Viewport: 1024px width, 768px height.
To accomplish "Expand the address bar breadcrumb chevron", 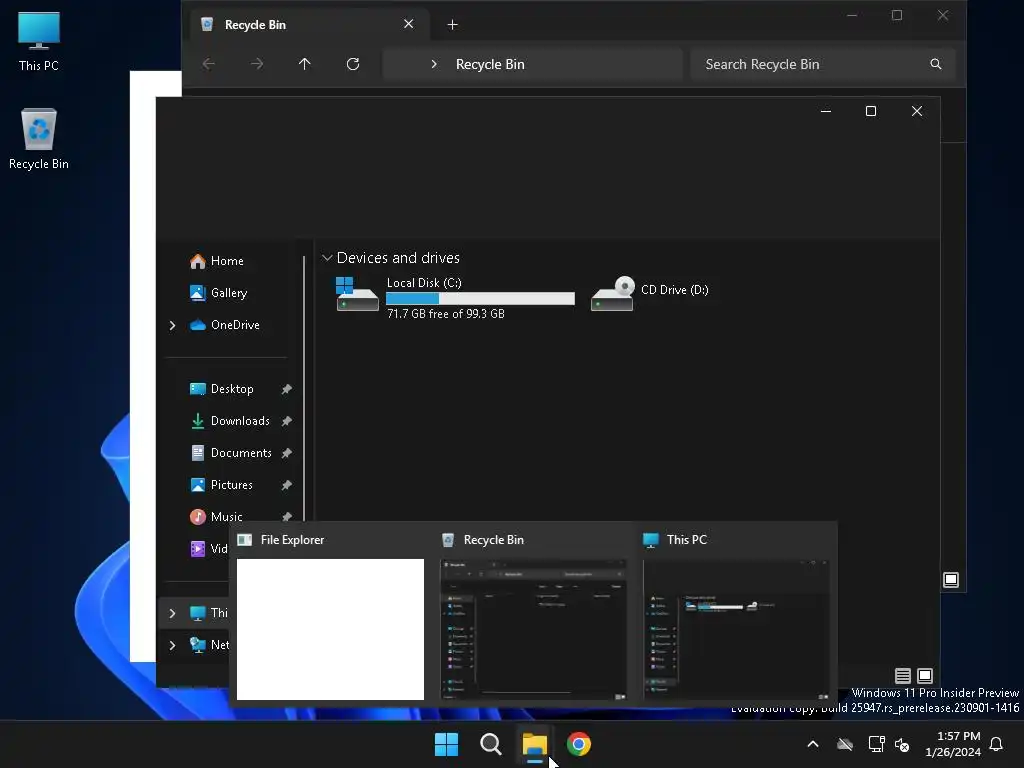I will tap(434, 64).
